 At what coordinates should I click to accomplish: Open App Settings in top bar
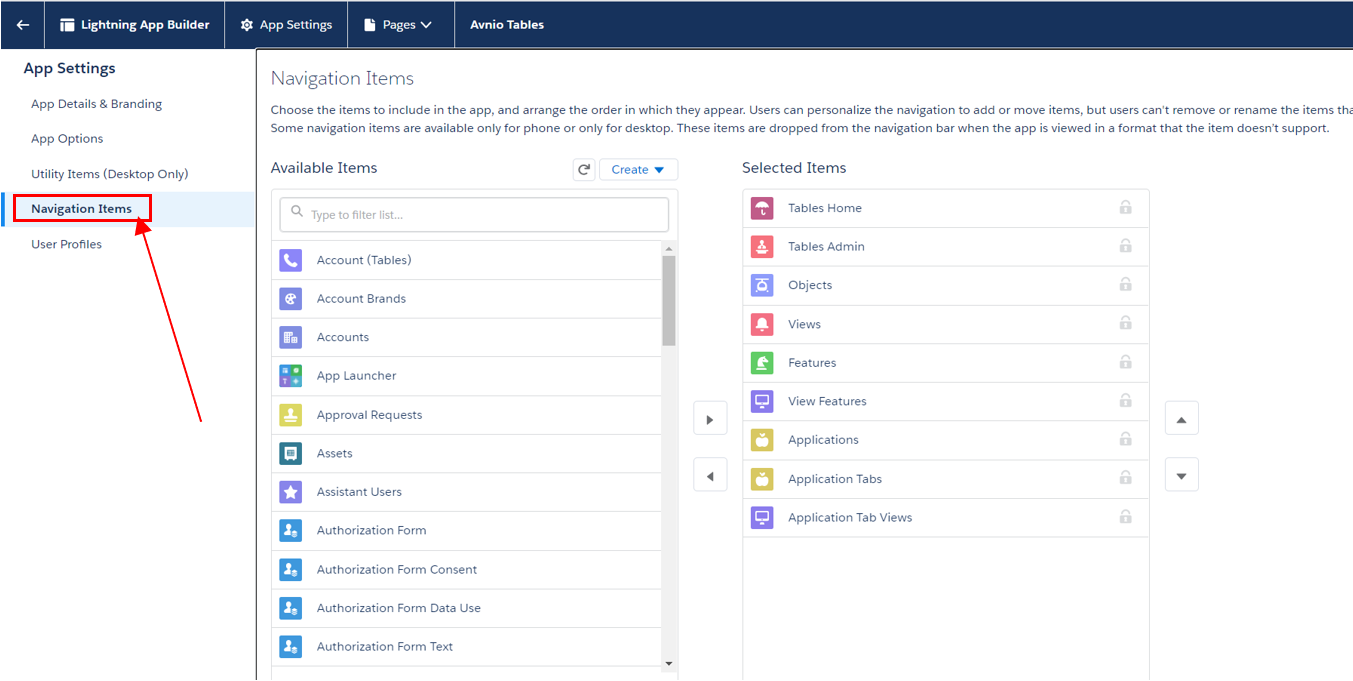tap(286, 25)
